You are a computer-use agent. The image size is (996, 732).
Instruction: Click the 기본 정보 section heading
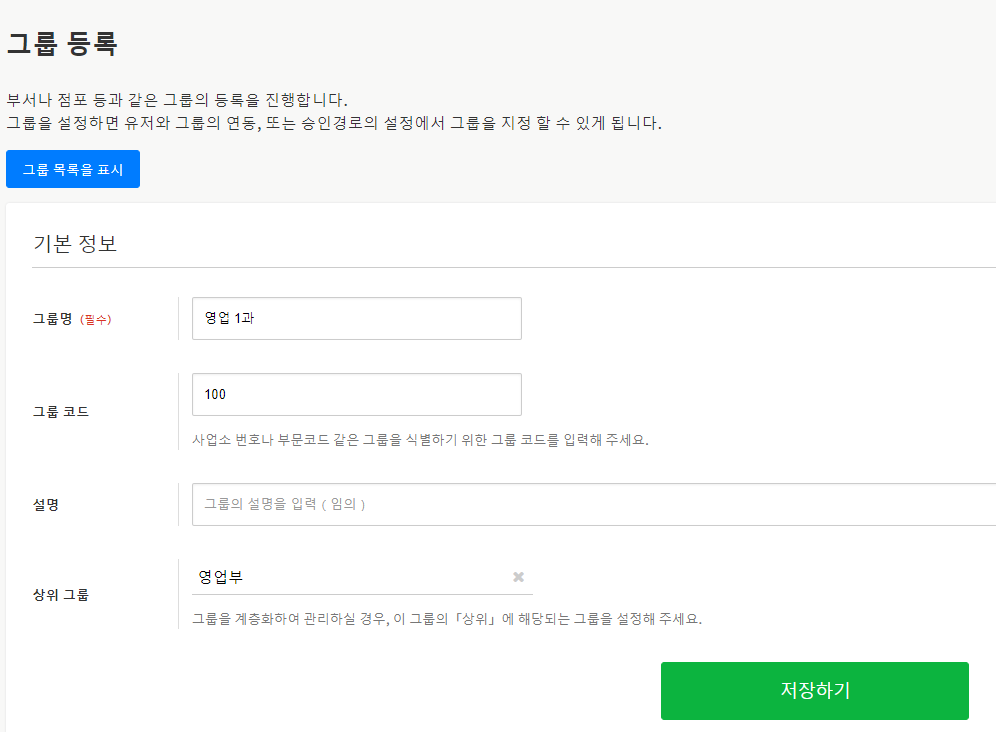75,244
